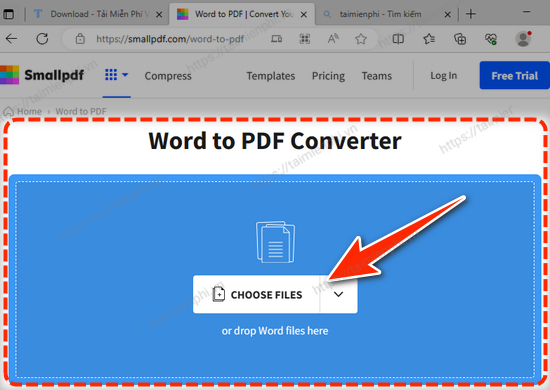Activate the Read aloud icon
Viewport: 550px width, 390px height.
pos(333,39)
